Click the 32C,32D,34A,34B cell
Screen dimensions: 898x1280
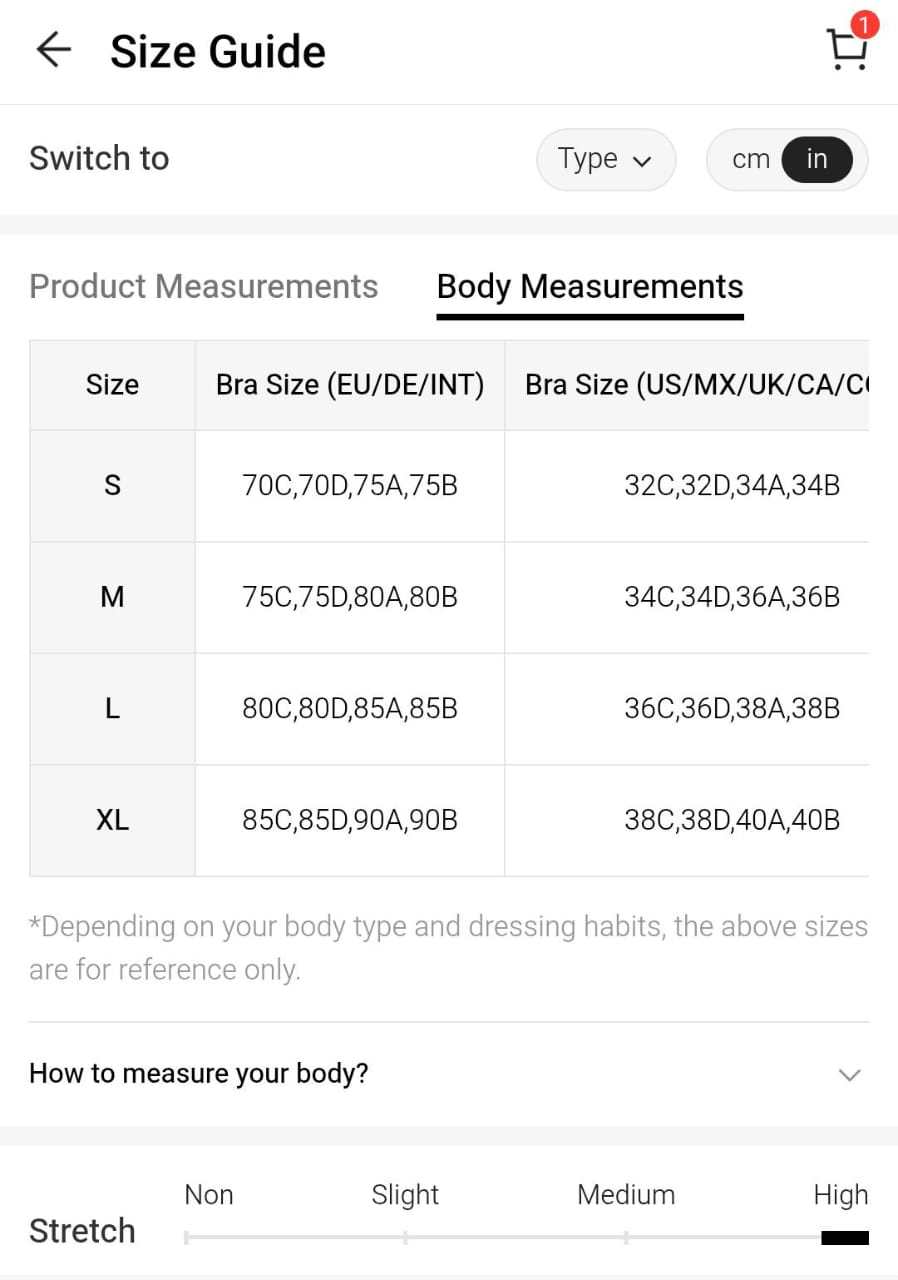click(731, 486)
